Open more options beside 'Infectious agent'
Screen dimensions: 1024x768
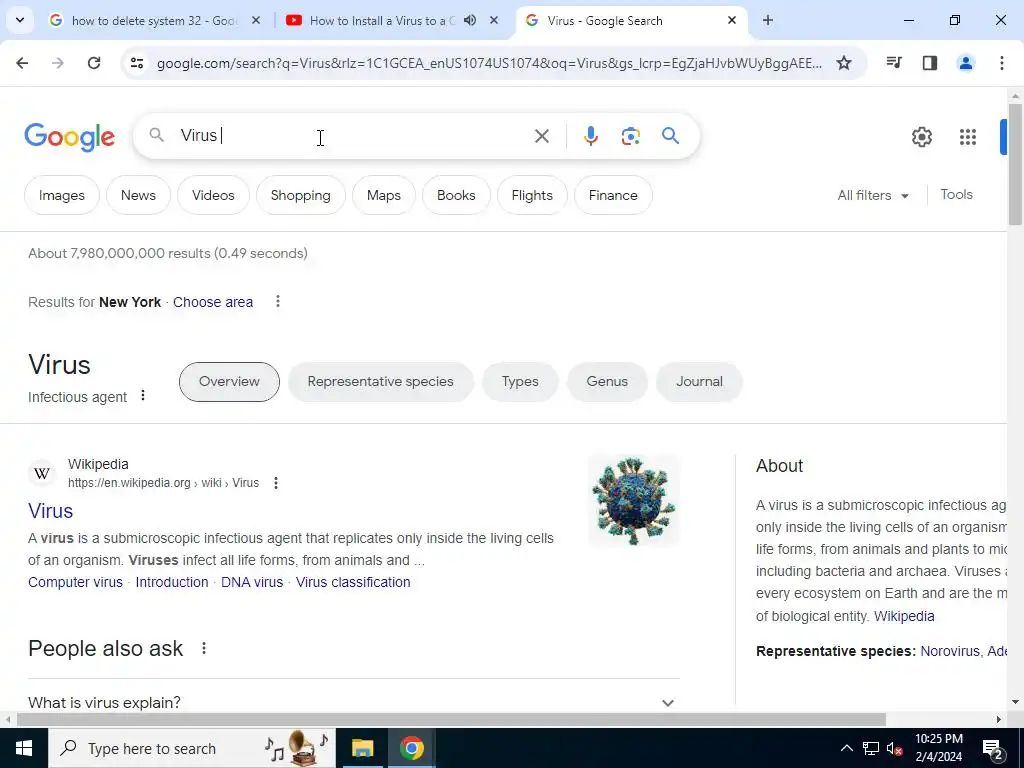point(142,395)
